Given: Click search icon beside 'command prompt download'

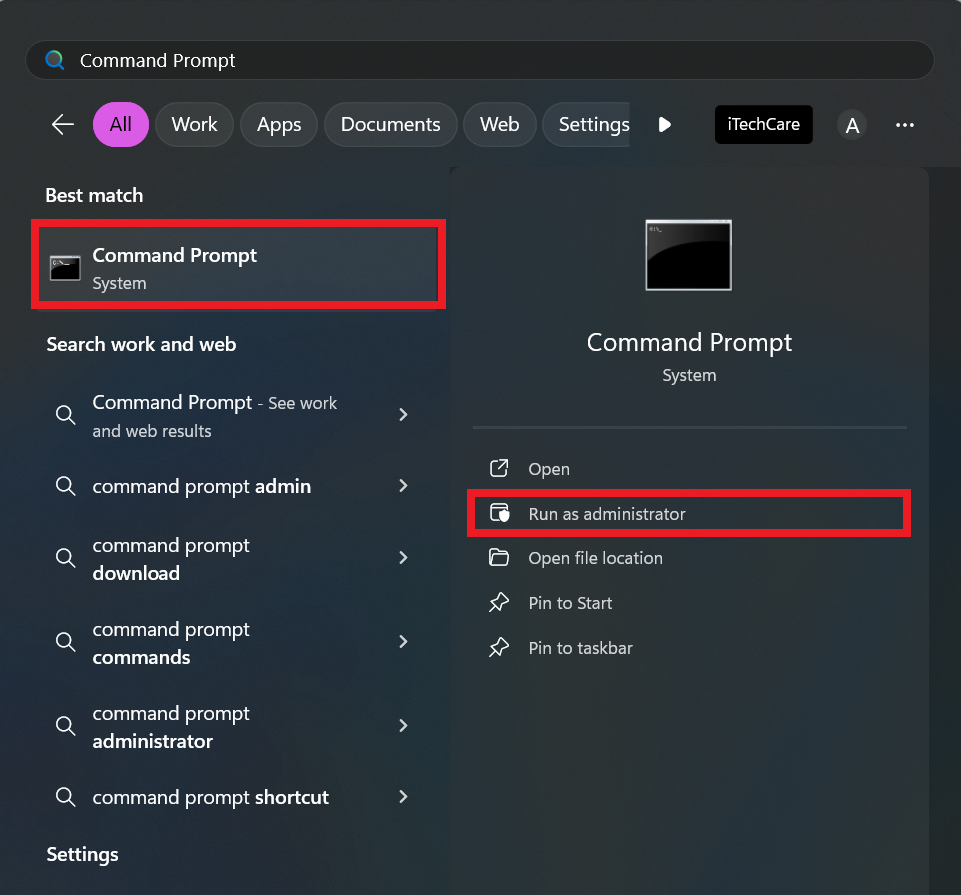Looking at the screenshot, I should 66,558.
